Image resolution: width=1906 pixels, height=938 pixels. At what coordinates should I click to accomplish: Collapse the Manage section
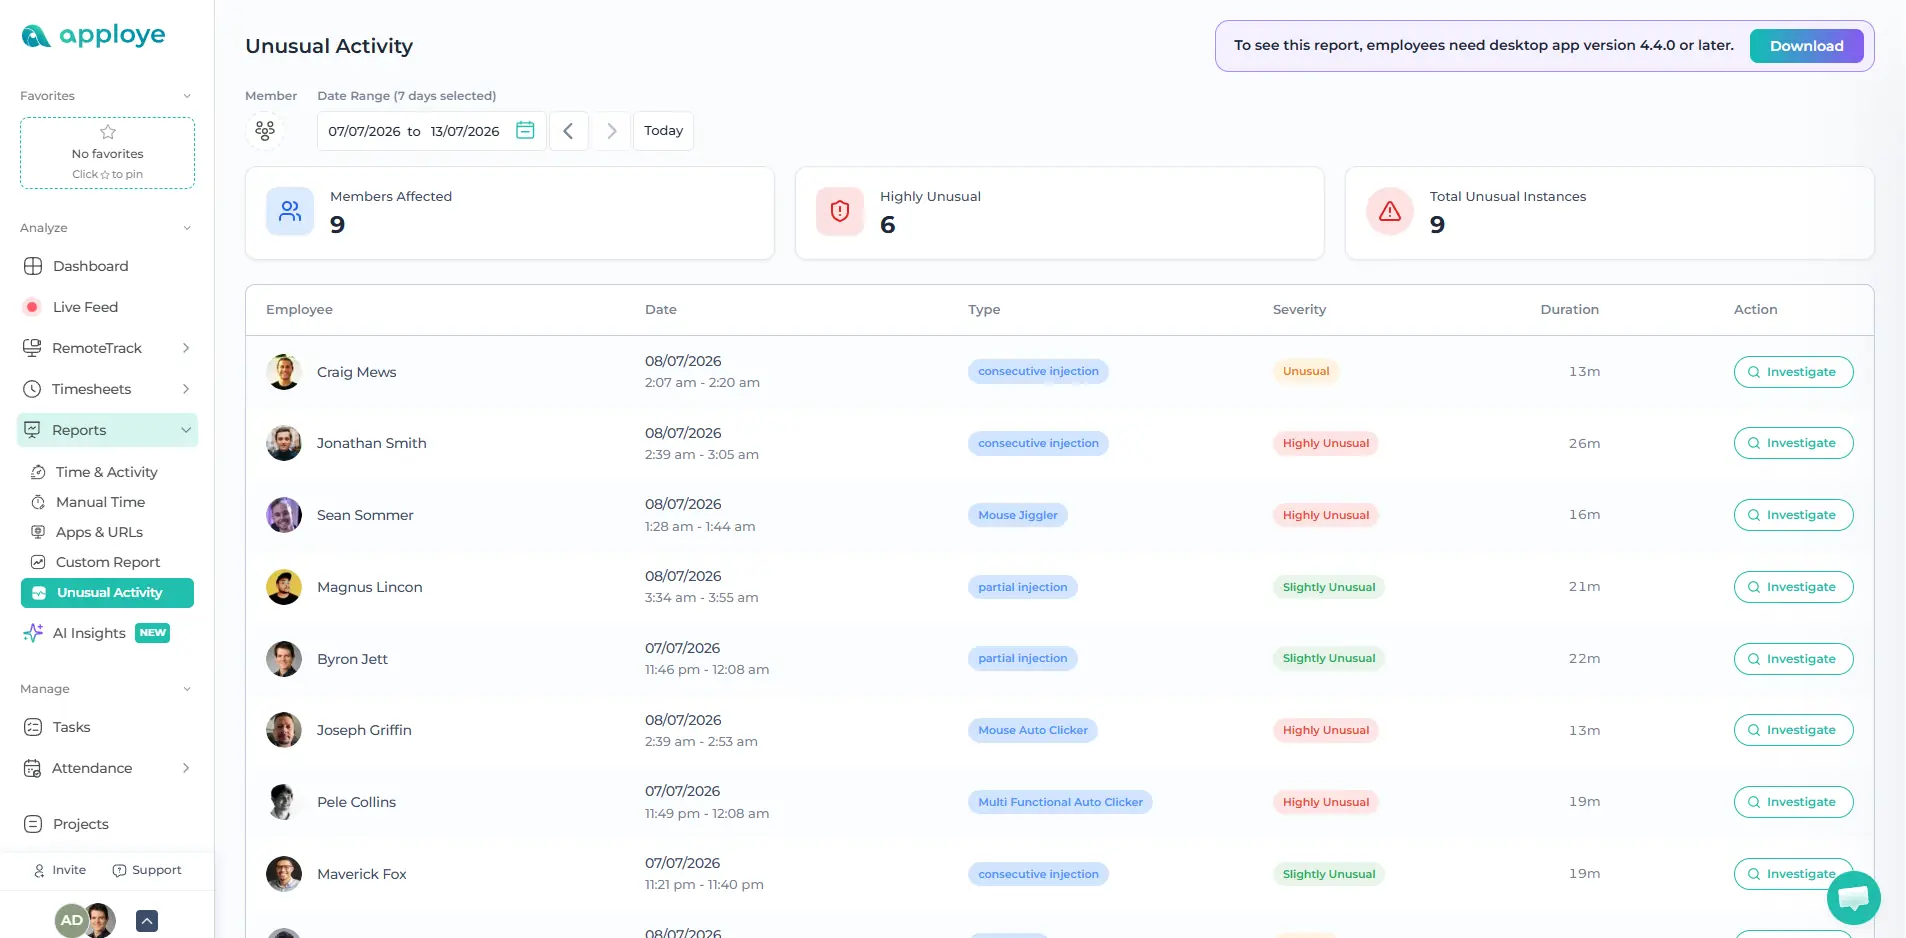point(187,689)
